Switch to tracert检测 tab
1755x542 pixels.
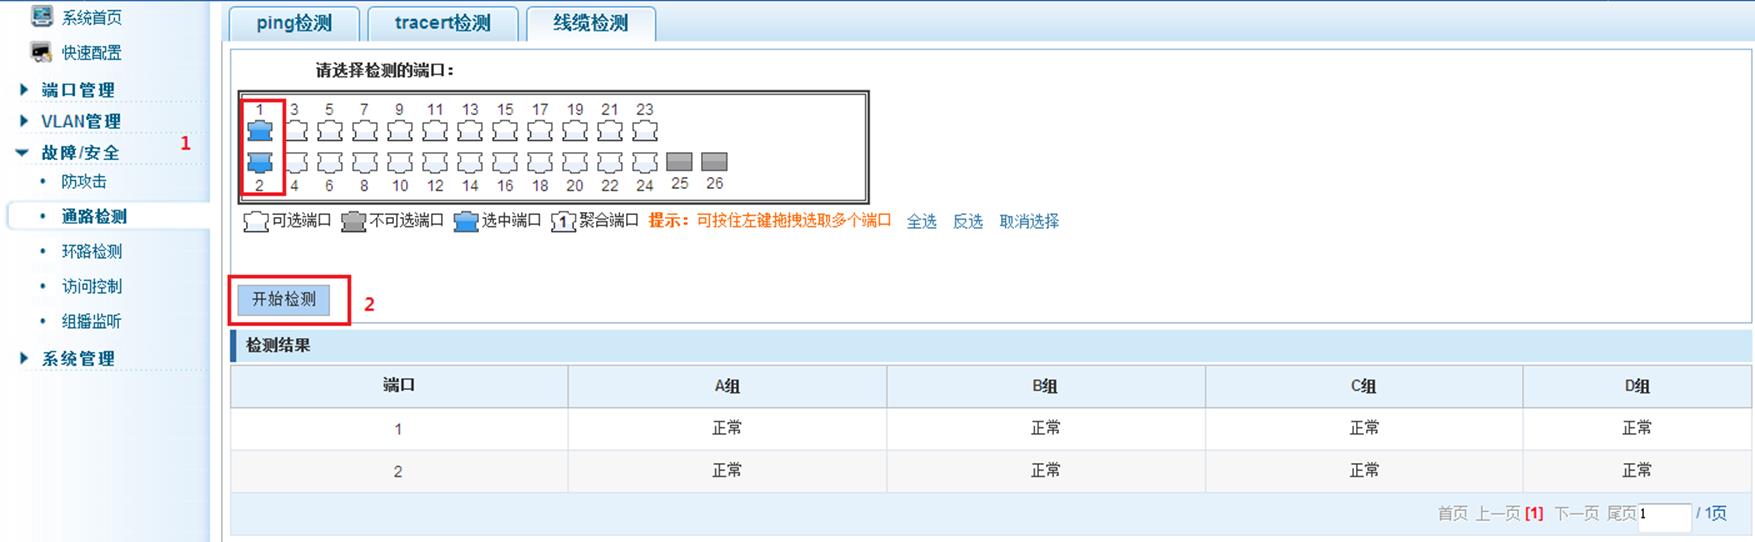tap(443, 24)
